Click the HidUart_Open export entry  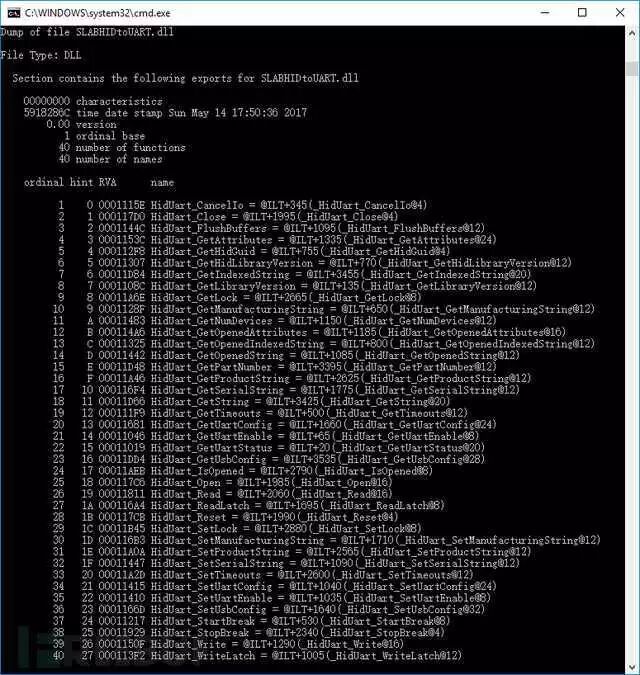[x=223, y=483]
